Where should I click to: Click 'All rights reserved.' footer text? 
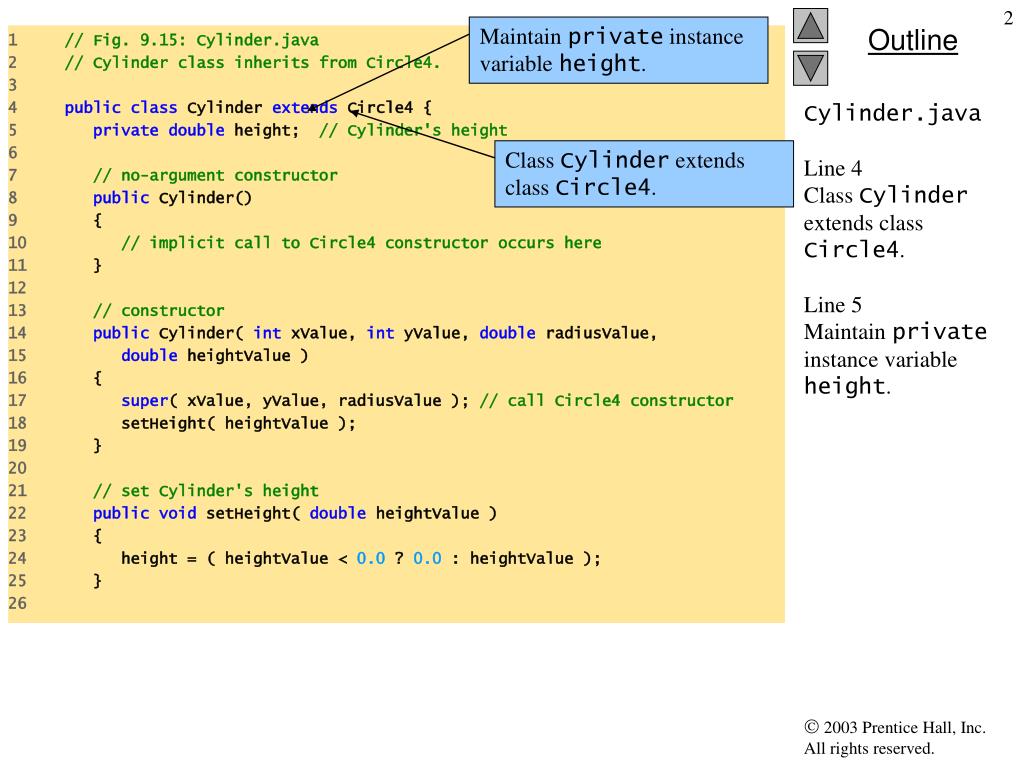tap(869, 748)
